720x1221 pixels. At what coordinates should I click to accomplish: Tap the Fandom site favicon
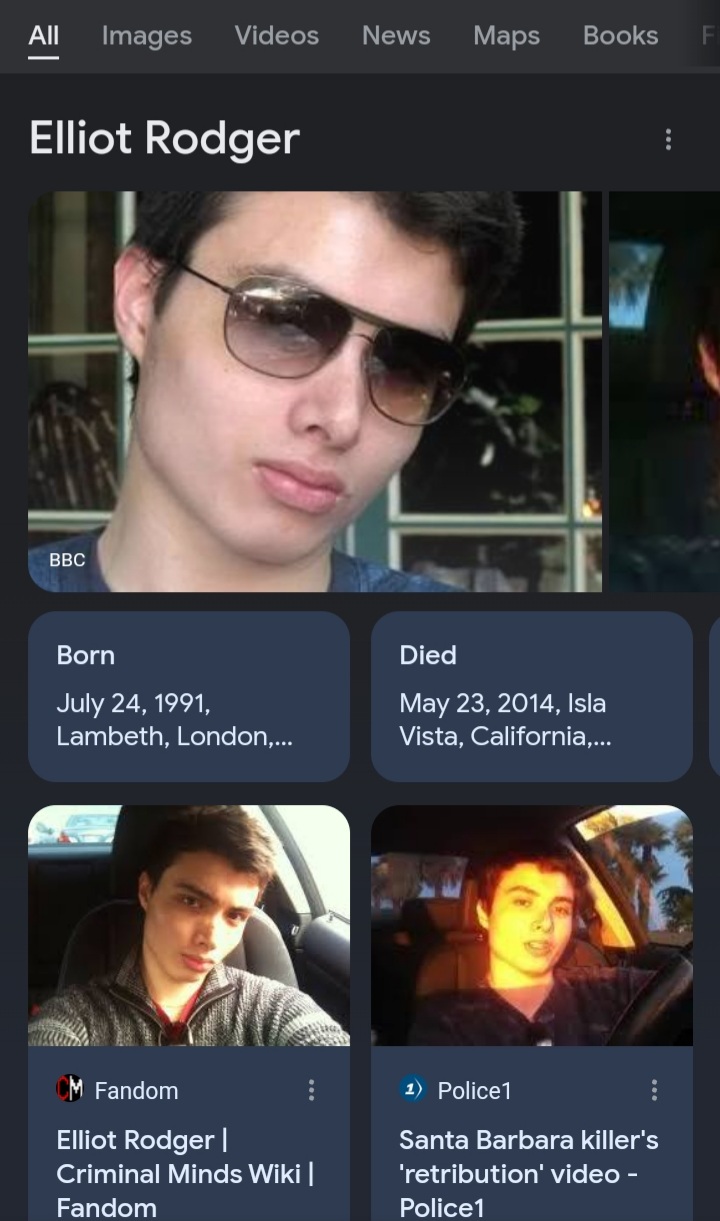tap(70, 1089)
